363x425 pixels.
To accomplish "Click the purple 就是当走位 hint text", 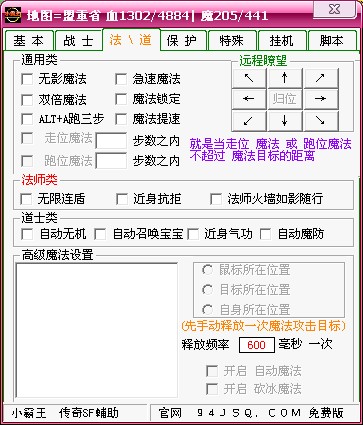I will [x=270, y=150].
